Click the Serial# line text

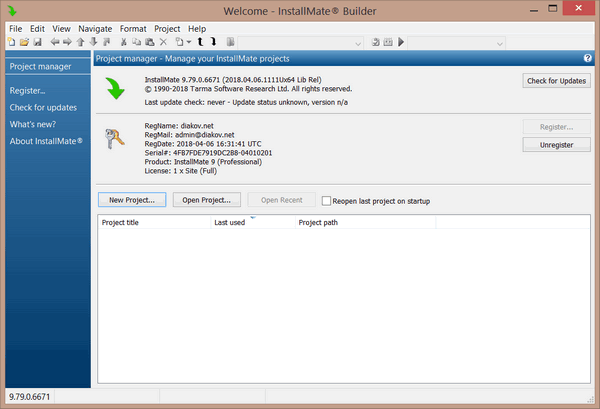click(208, 153)
